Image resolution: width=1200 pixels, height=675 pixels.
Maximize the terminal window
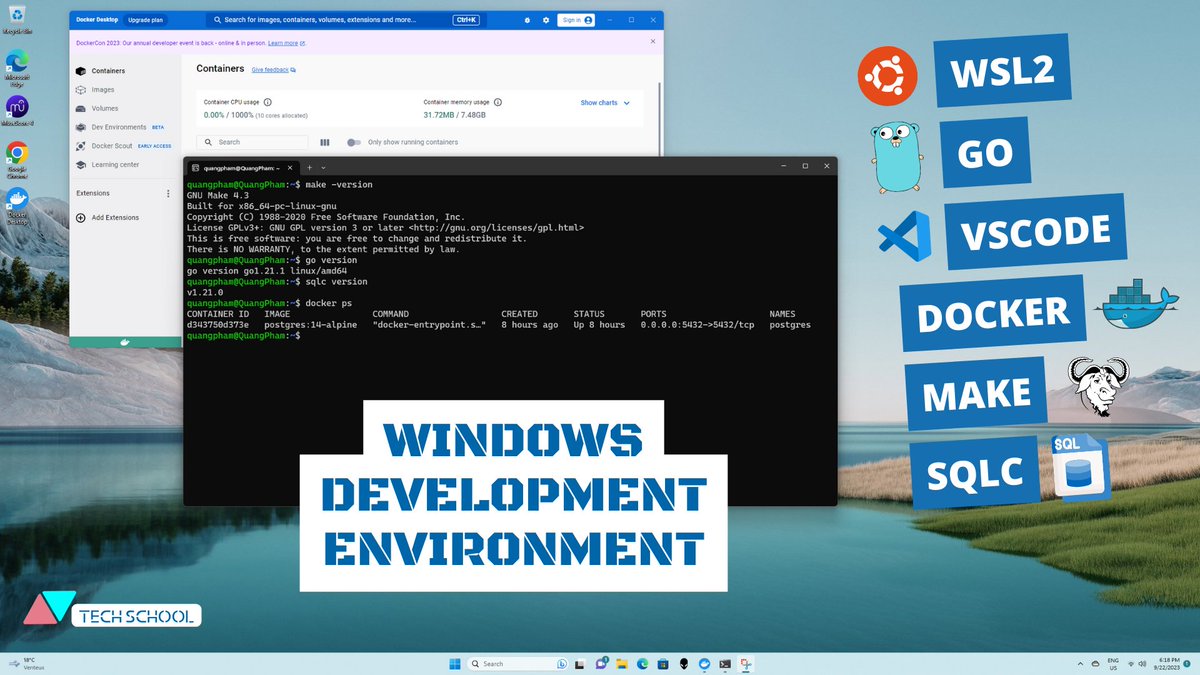[x=805, y=166]
